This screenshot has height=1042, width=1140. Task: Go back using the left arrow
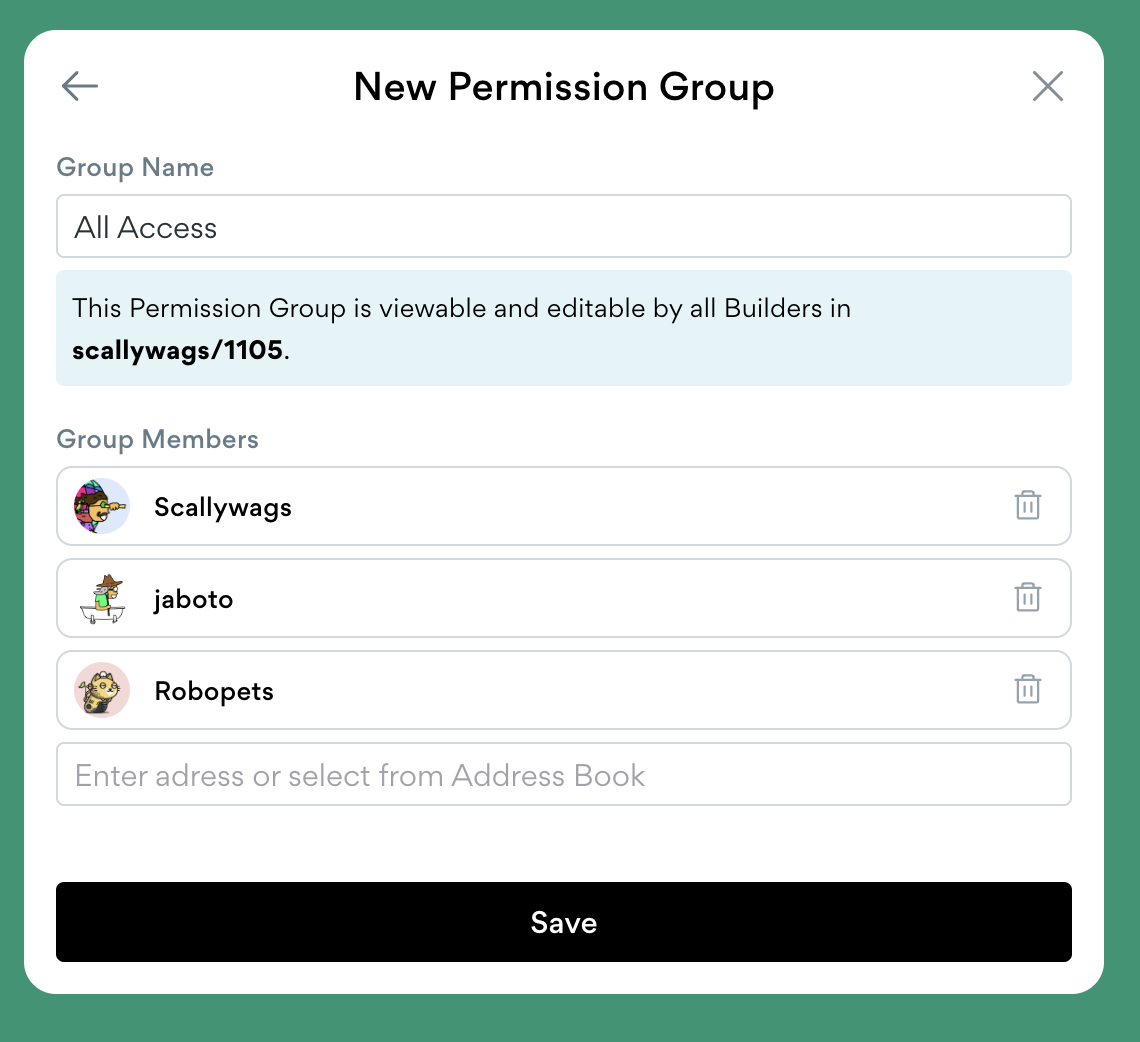[80, 87]
